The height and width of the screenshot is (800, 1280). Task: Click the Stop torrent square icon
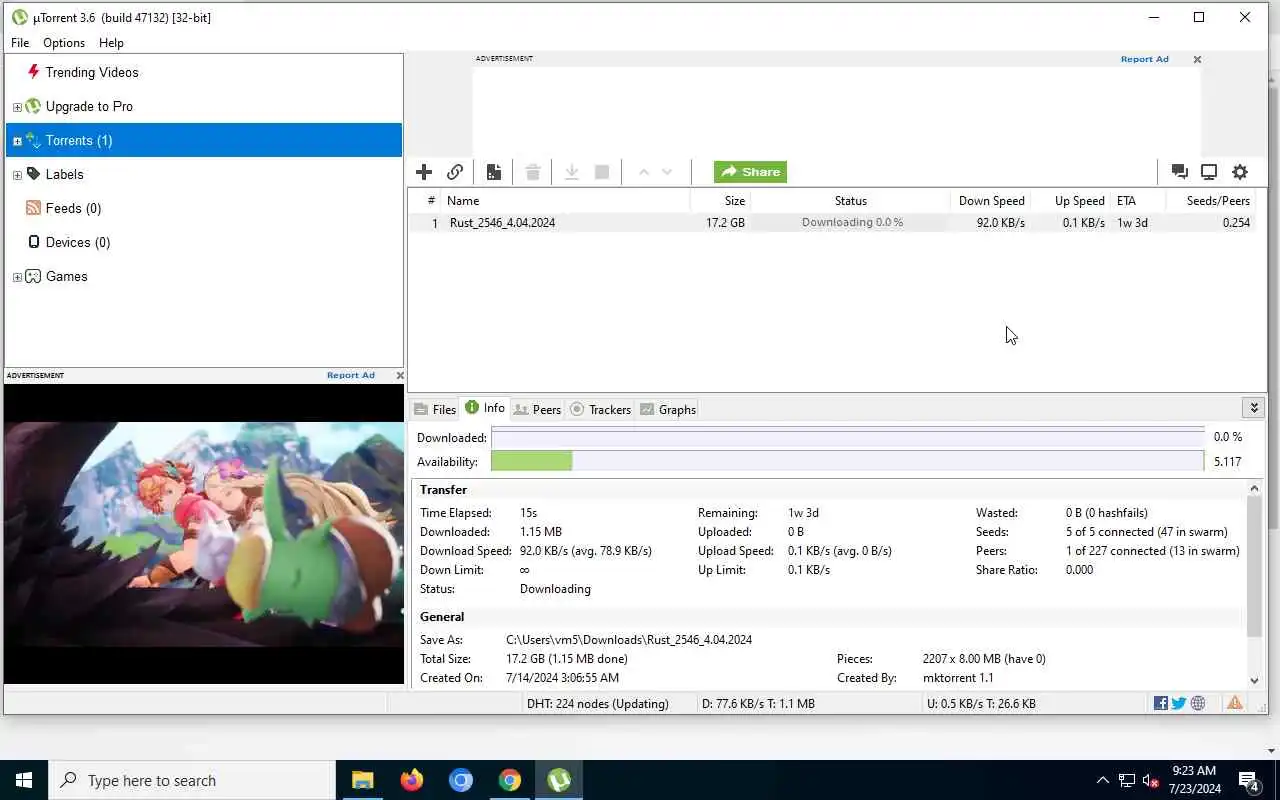coord(602,172)
